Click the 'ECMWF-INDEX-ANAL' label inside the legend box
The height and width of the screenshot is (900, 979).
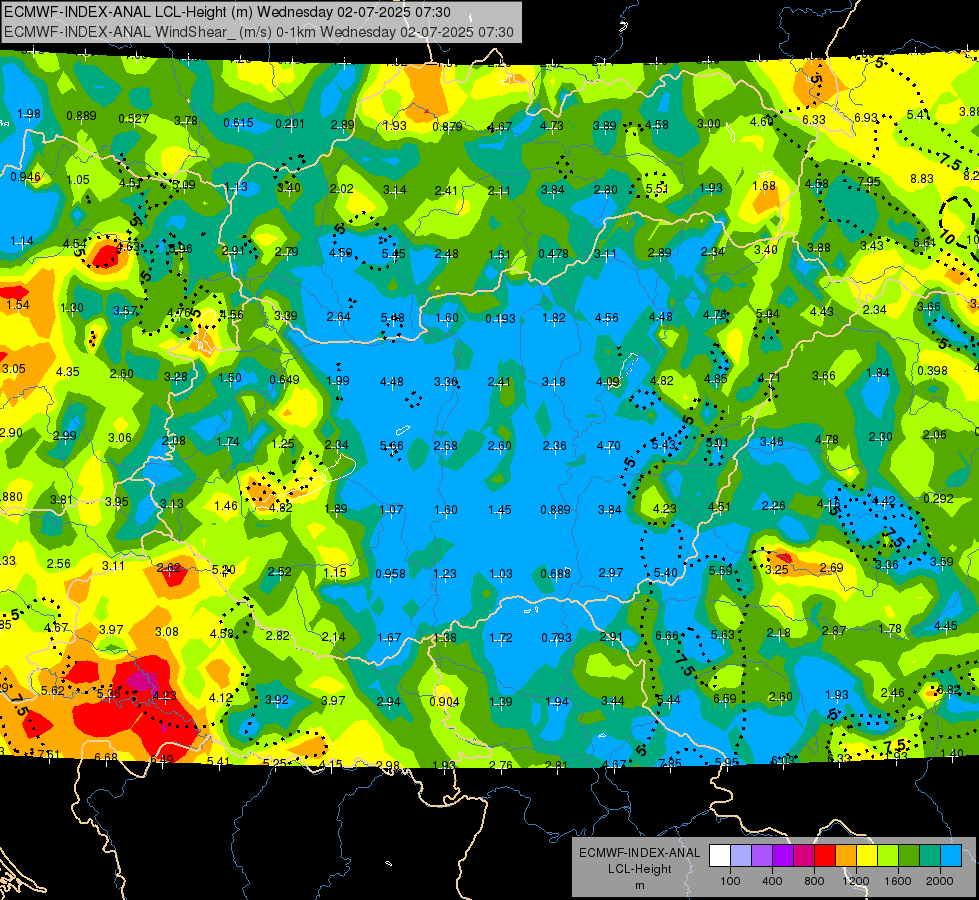tap(639, 853)
